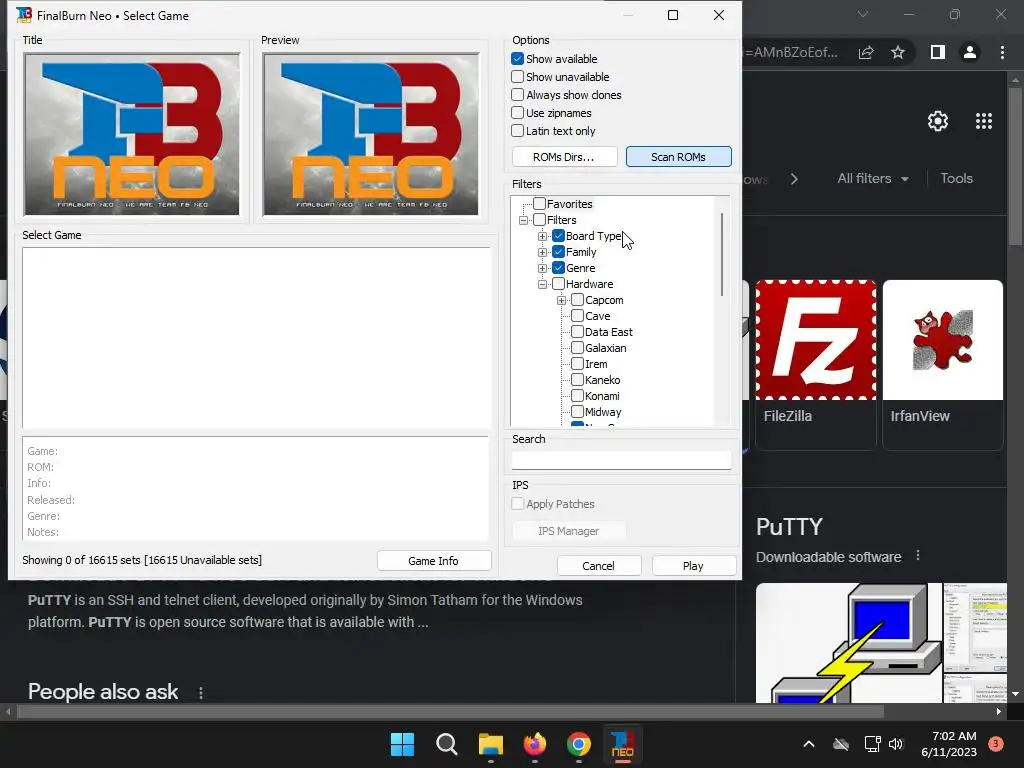Click the Title preview image
Viewport: 1024px width, 768px height.
coord(132,135)
